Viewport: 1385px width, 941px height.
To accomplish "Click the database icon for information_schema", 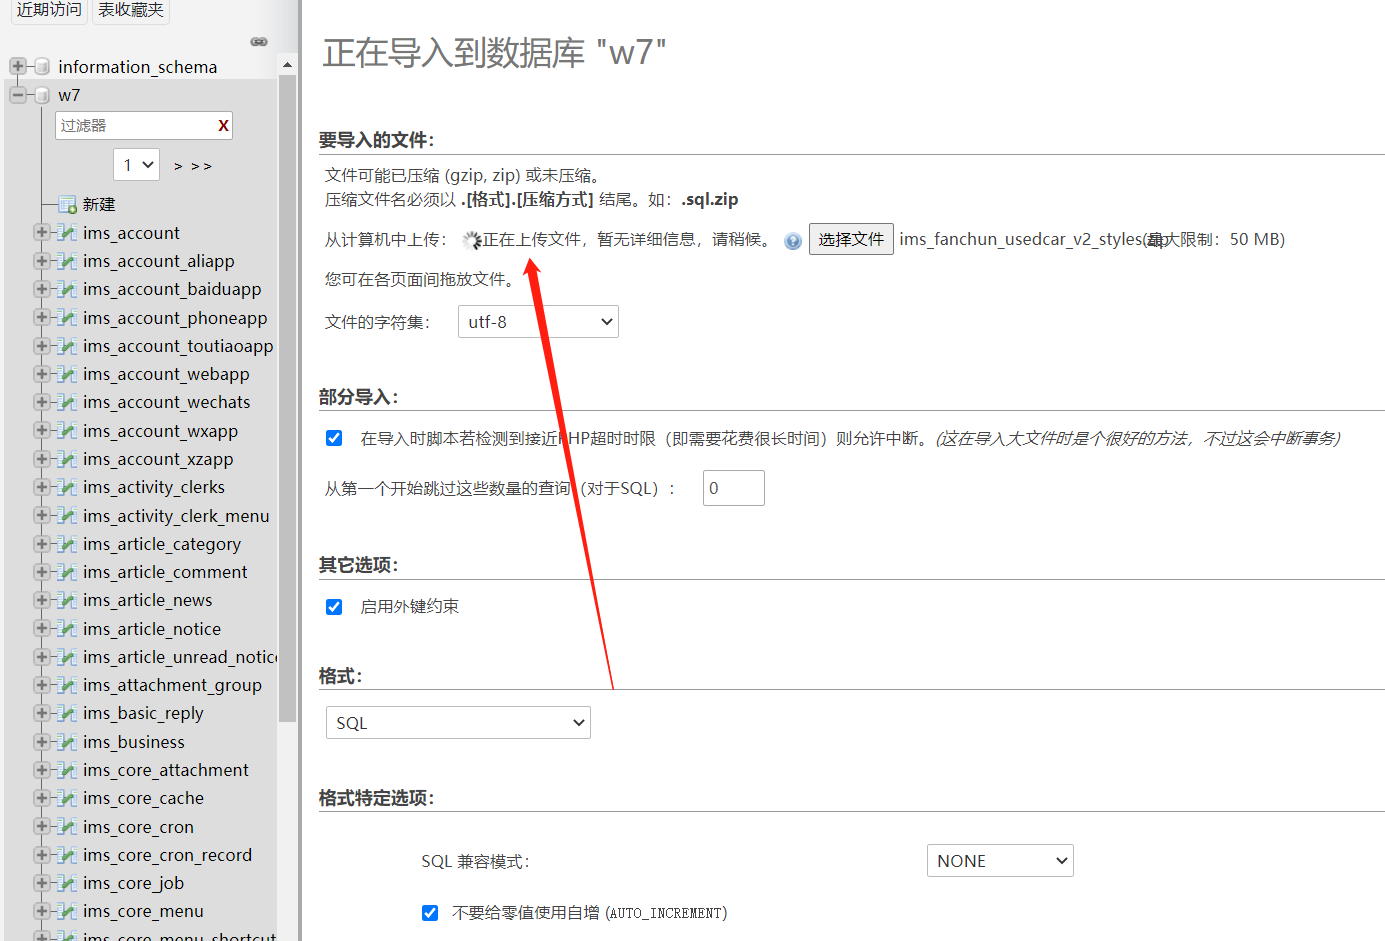I will point(42,67).
